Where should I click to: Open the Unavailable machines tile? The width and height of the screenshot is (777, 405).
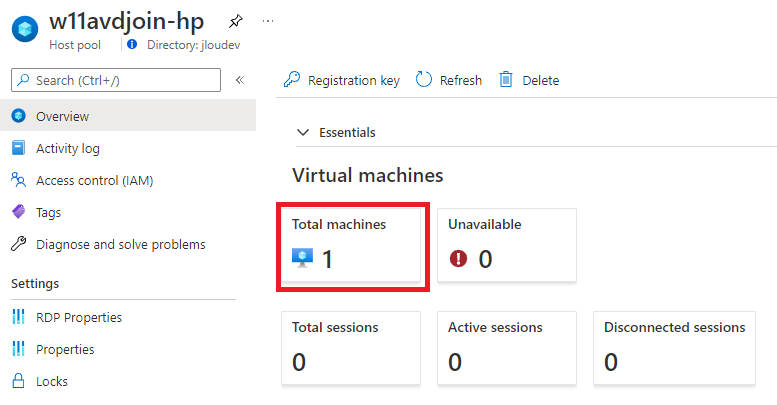pyautogui.click(x=507, y=245)
